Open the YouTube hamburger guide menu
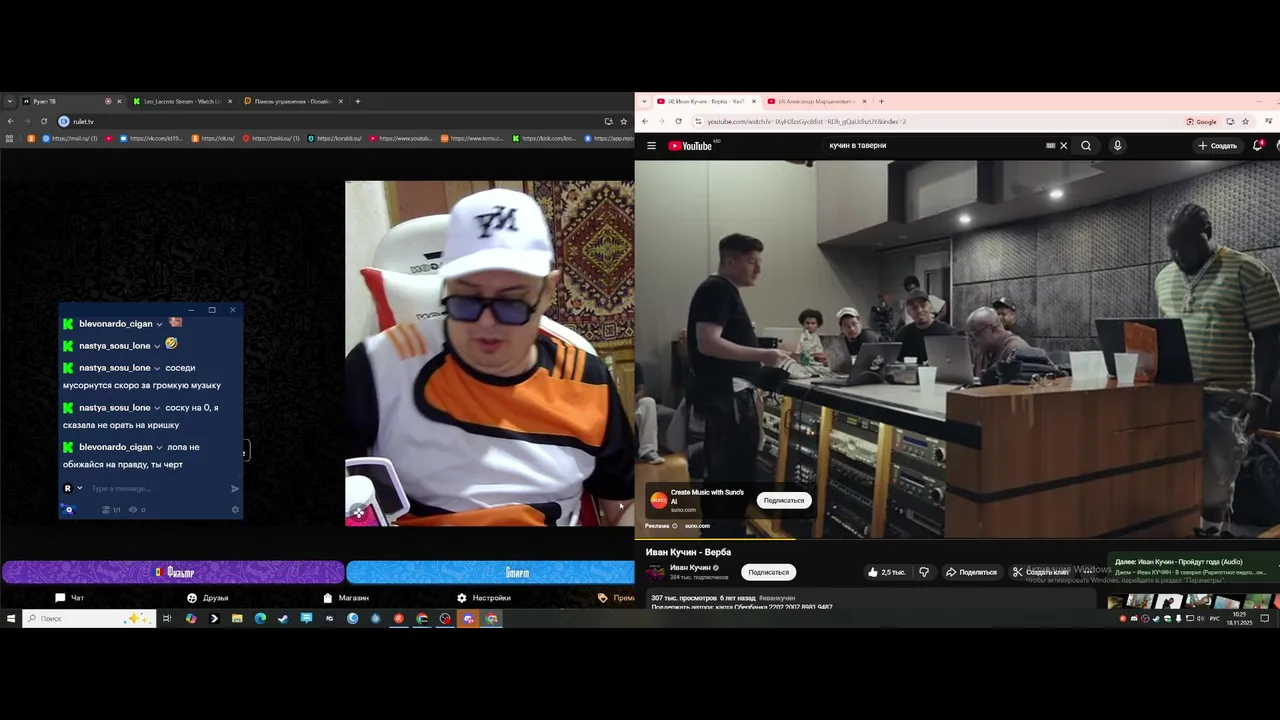 tap(651, 146)
